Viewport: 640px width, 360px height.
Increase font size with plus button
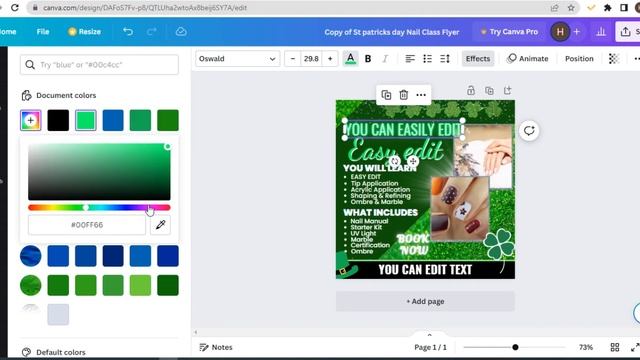tap(330, 59)
